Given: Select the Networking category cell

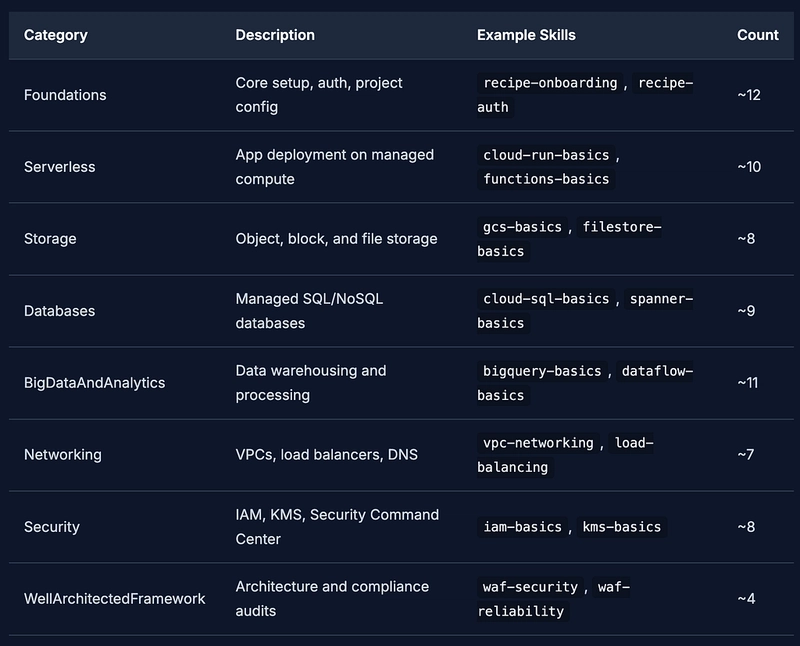Looking at the screenshot, I should click(63, 455).
